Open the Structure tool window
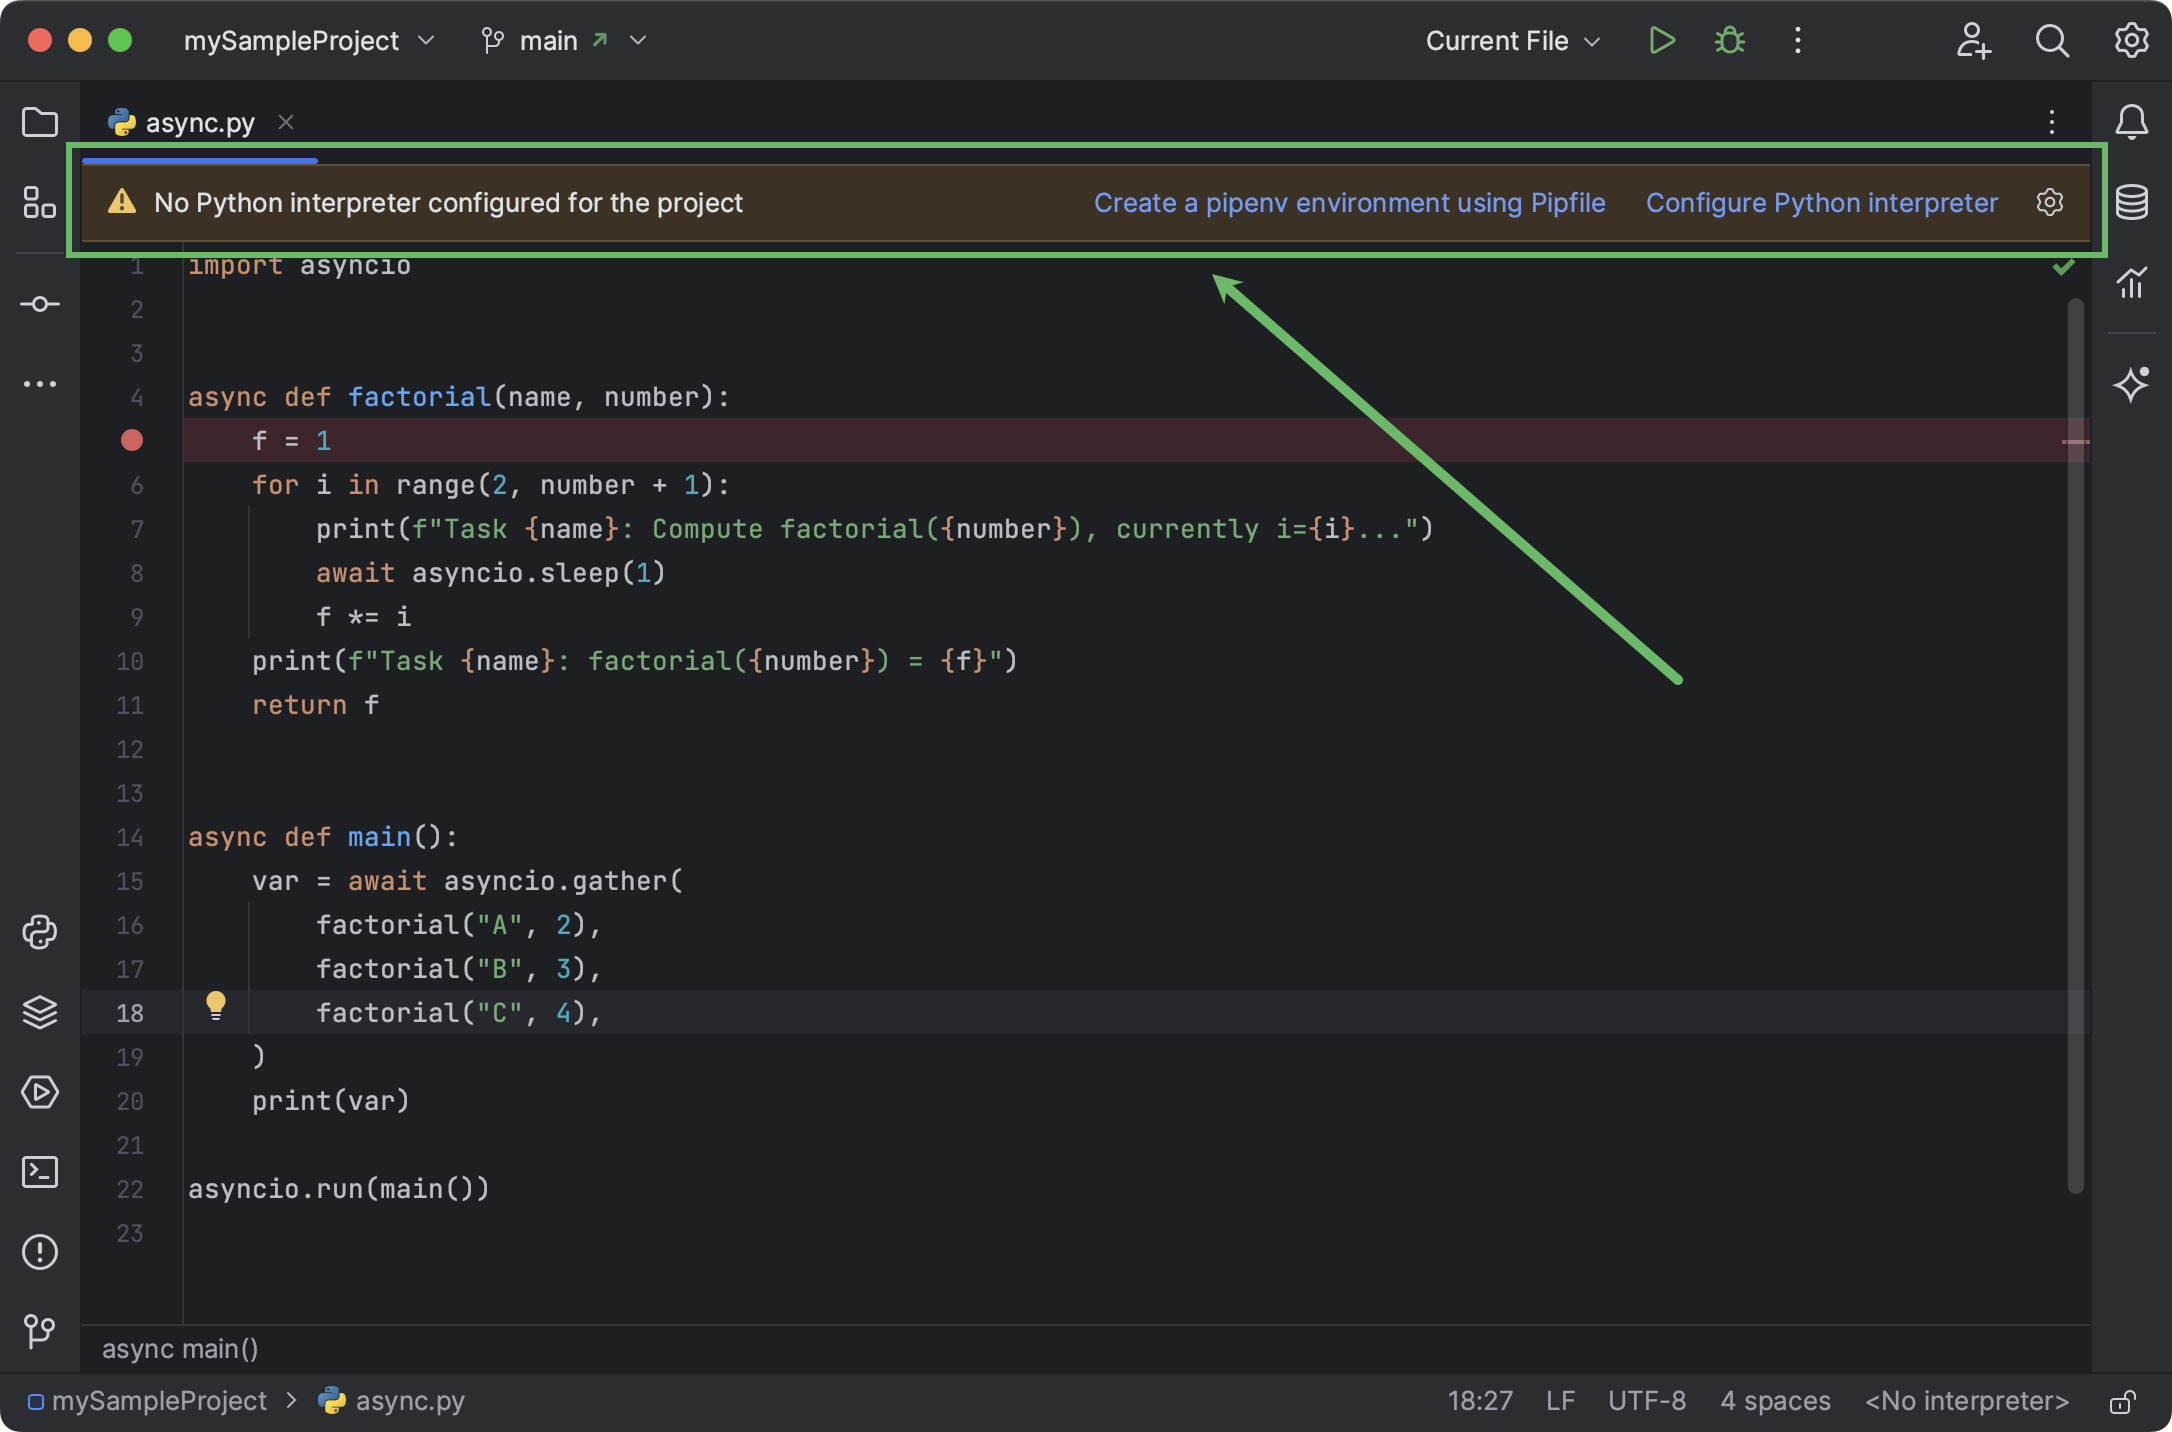This screenshot has width=2172, height=1432. (x=40, y=202)
